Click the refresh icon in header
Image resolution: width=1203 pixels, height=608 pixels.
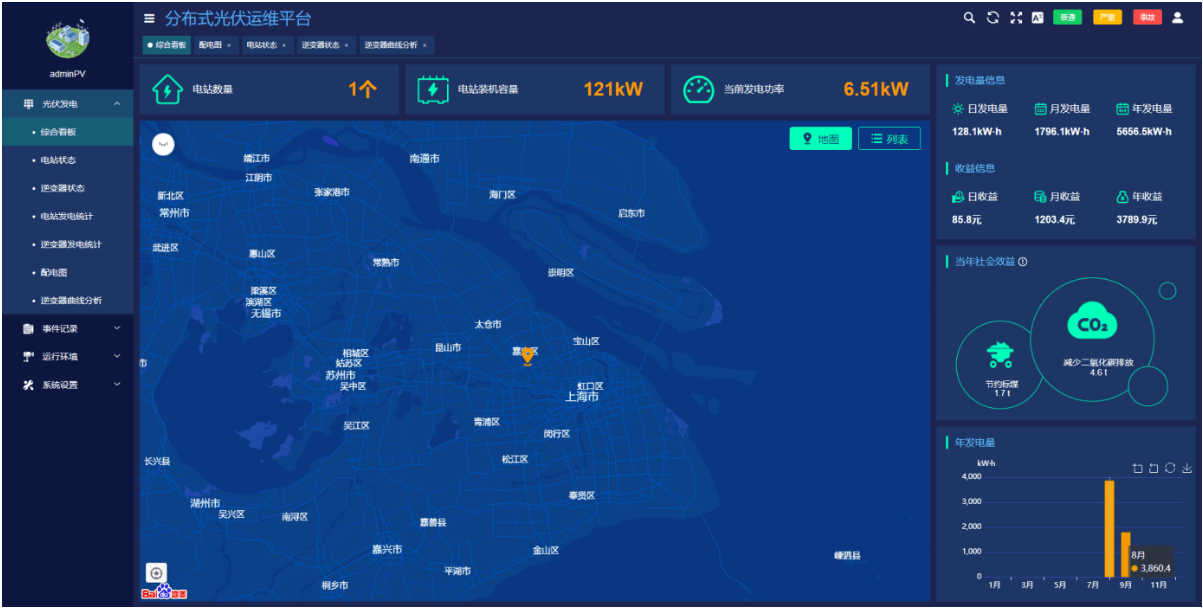[x=992, y=17]
